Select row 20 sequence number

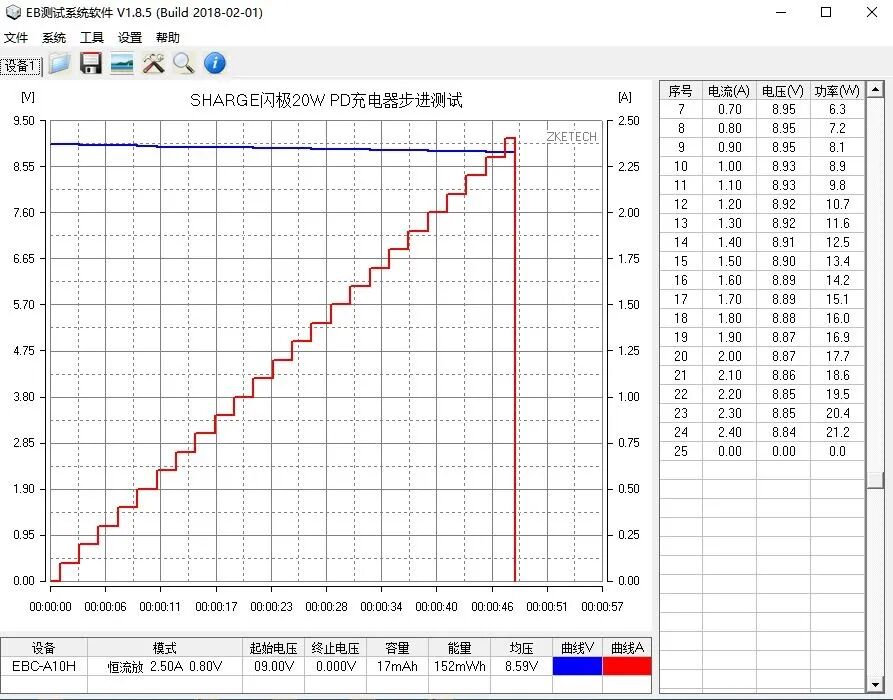click(681, 357)
